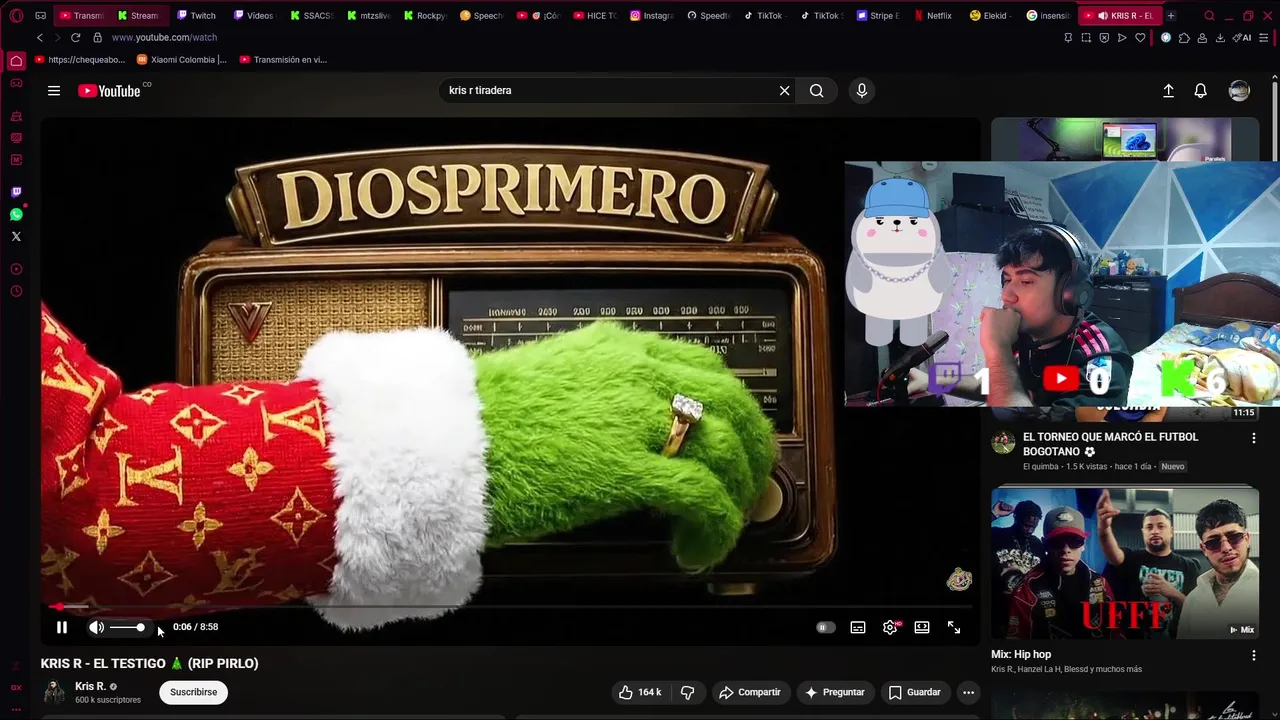Click the video title KRIS R - EL TESTIGO
The height and width of the screenshot is (720, 1280).
point(149,663)
